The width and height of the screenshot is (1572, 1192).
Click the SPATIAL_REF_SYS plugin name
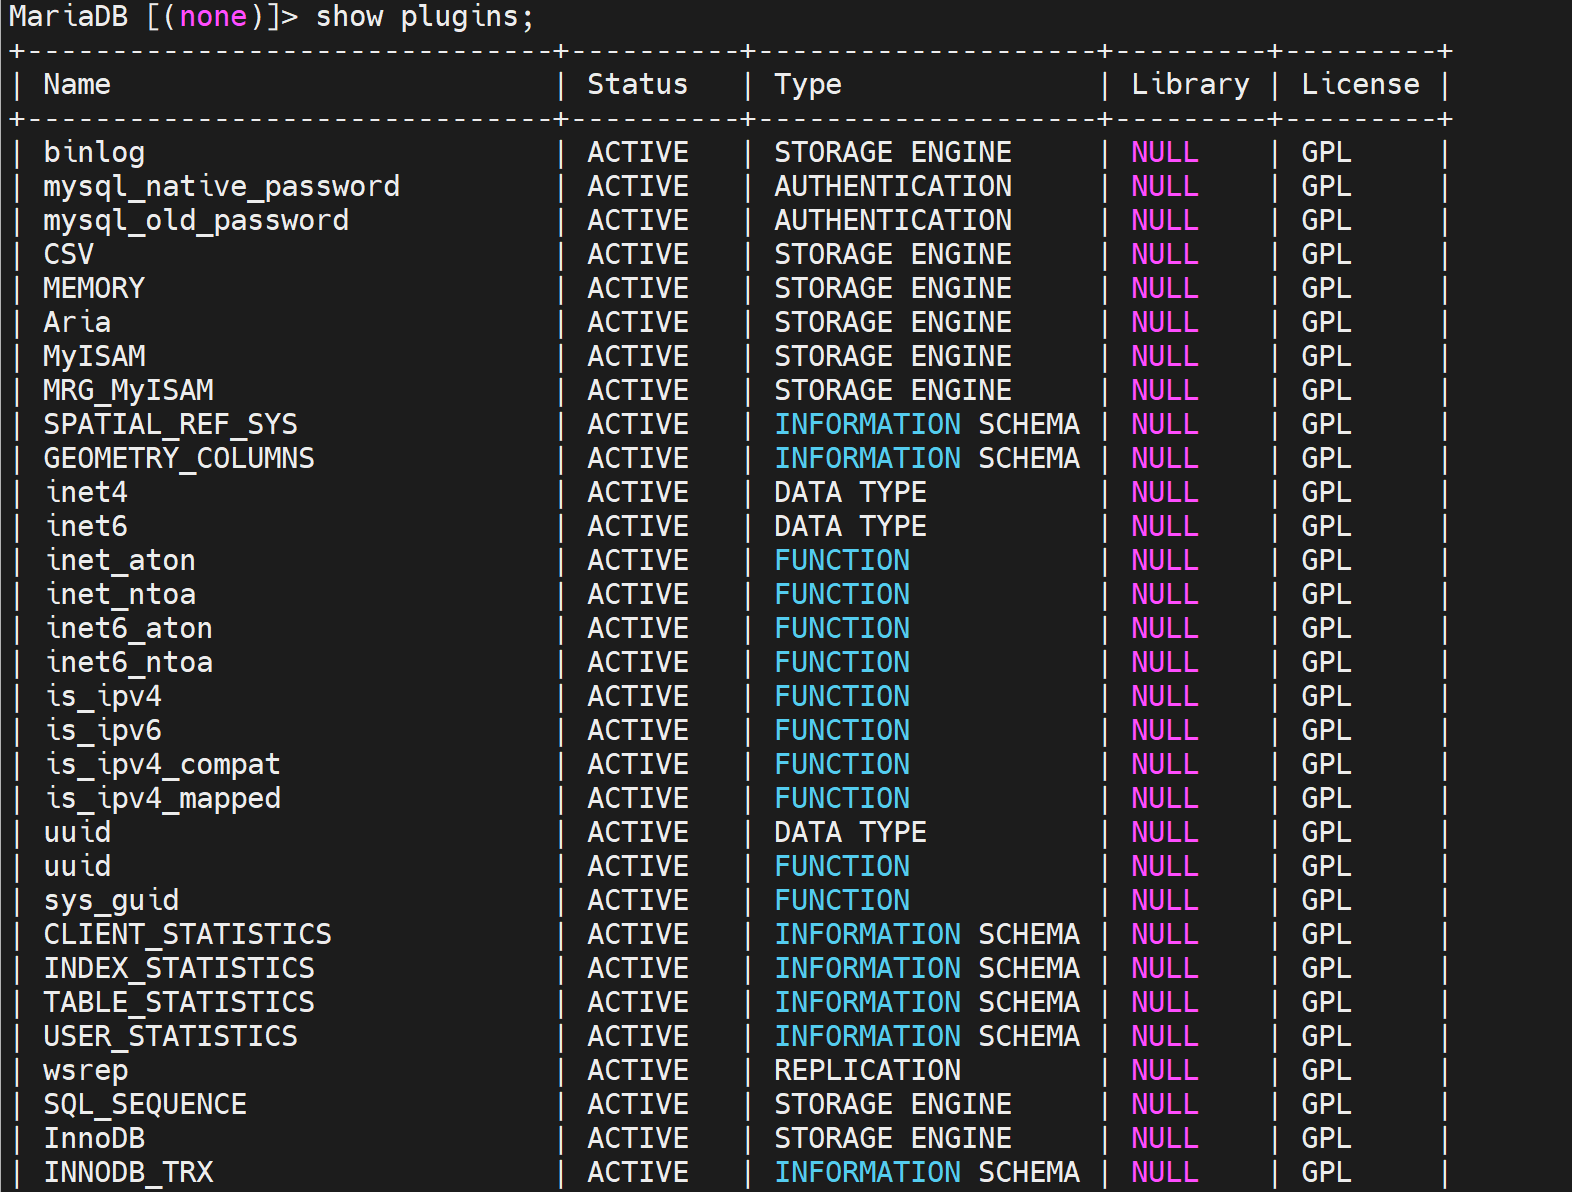170,425
